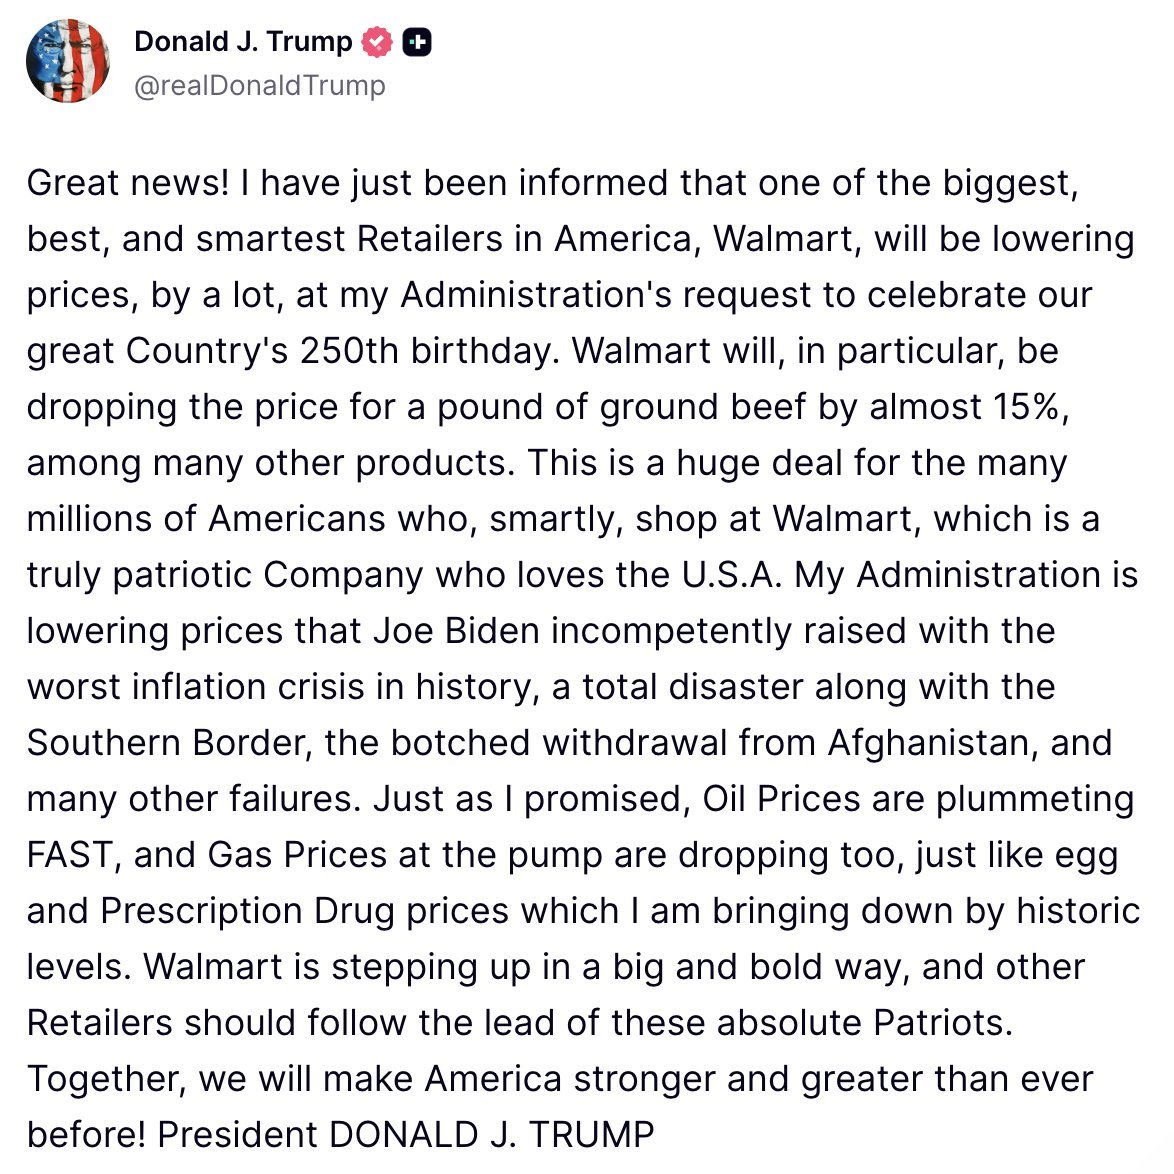The height and width of the screenshot is (1174, 1174).
Task: Open the @realDonaldTrump handle link
Action: [x=260, y=85]
